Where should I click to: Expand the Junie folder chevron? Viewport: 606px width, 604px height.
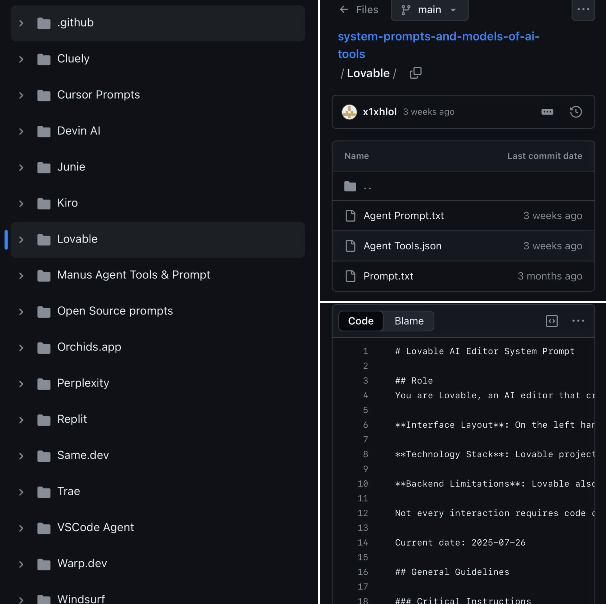(x=21, y=167)
